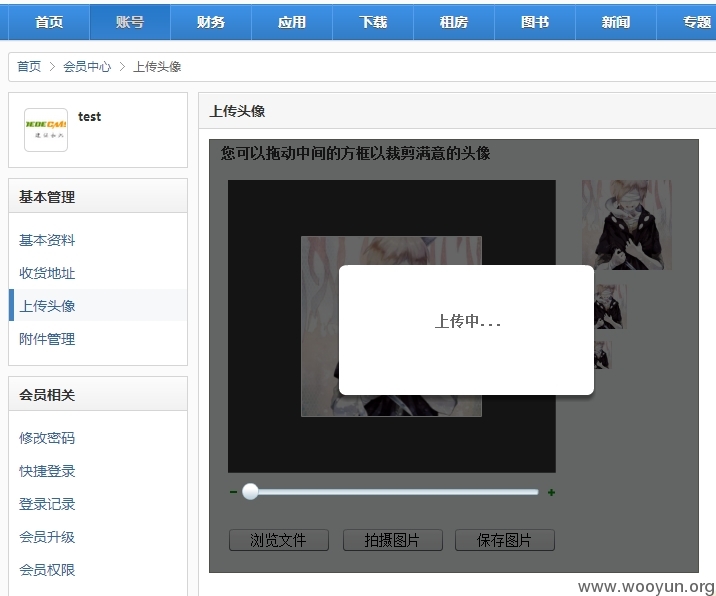The image size is (716, 596).
Task: Open 快捷登录 in sidebar
Action: pyautogui.click(x=47, y=471)
